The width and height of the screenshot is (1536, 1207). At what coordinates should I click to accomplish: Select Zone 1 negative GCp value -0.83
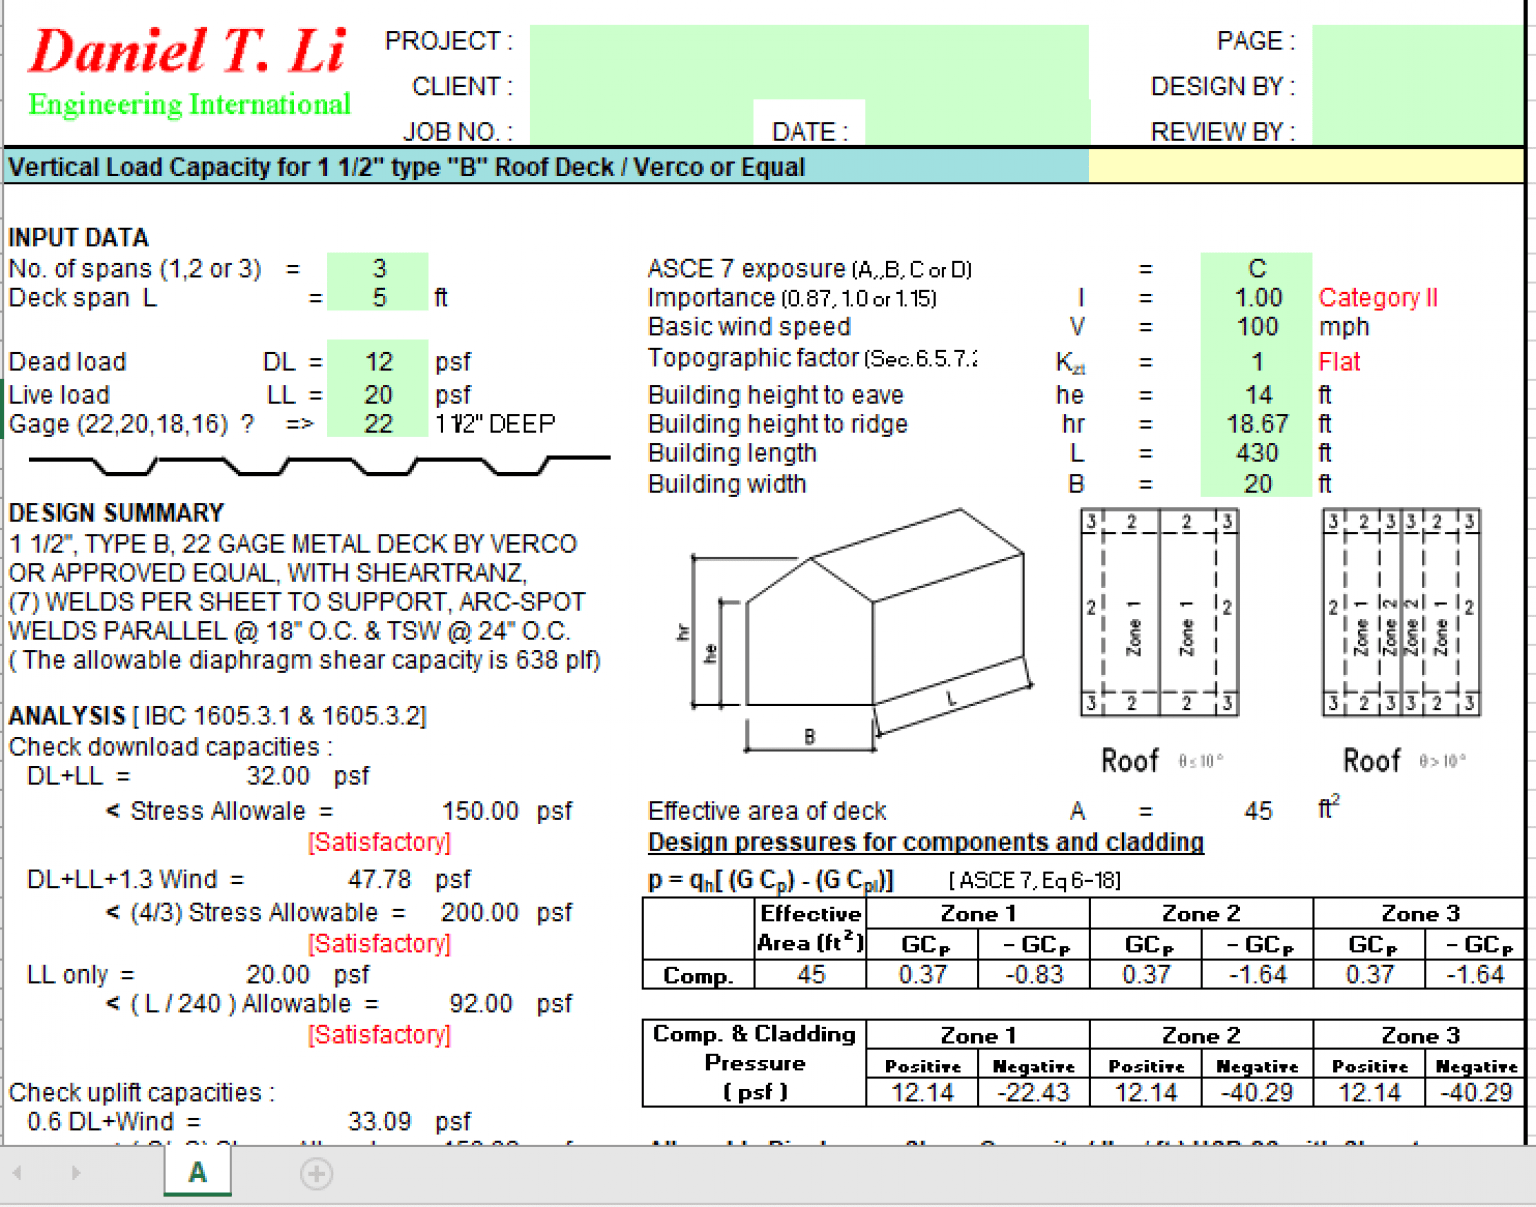(1034, 974)
